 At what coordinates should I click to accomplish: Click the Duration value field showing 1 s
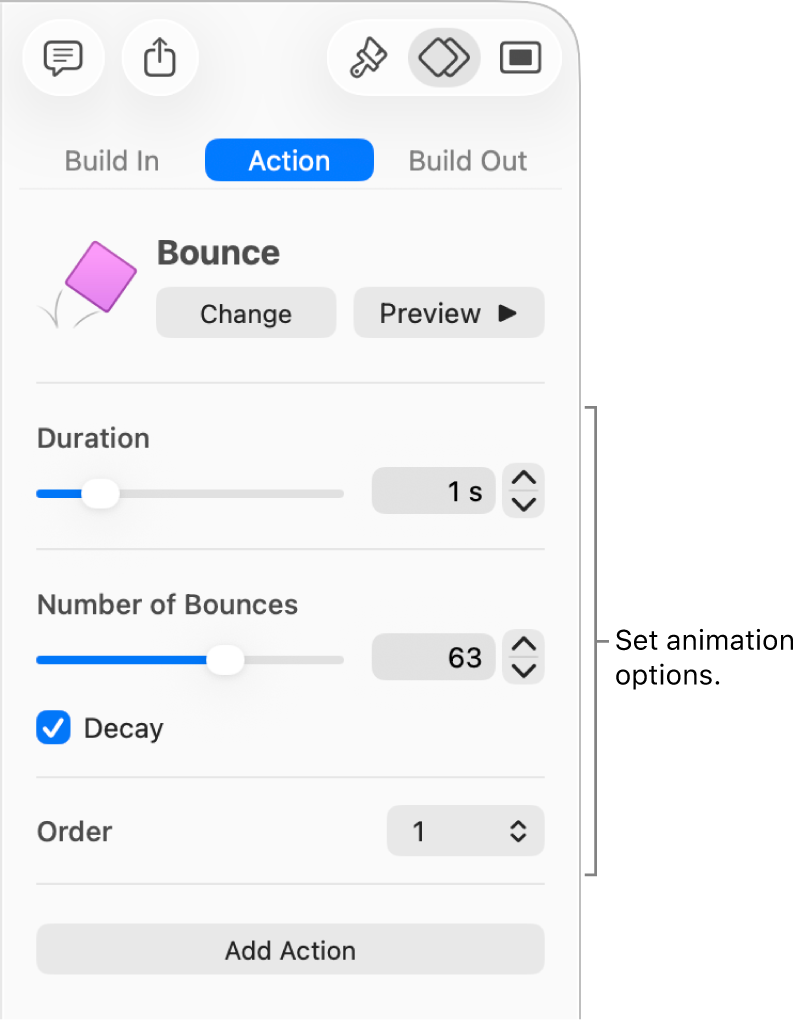point(433,490)
